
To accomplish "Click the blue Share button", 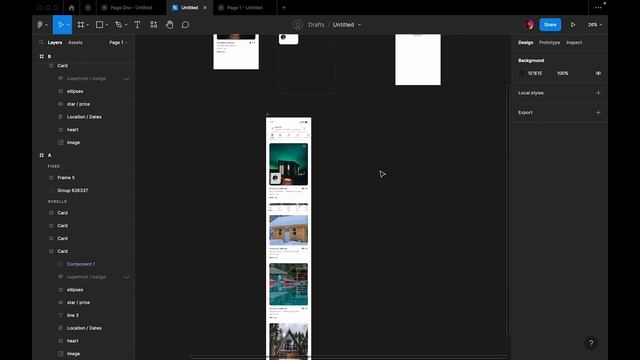I will click(x=550, y=25).
